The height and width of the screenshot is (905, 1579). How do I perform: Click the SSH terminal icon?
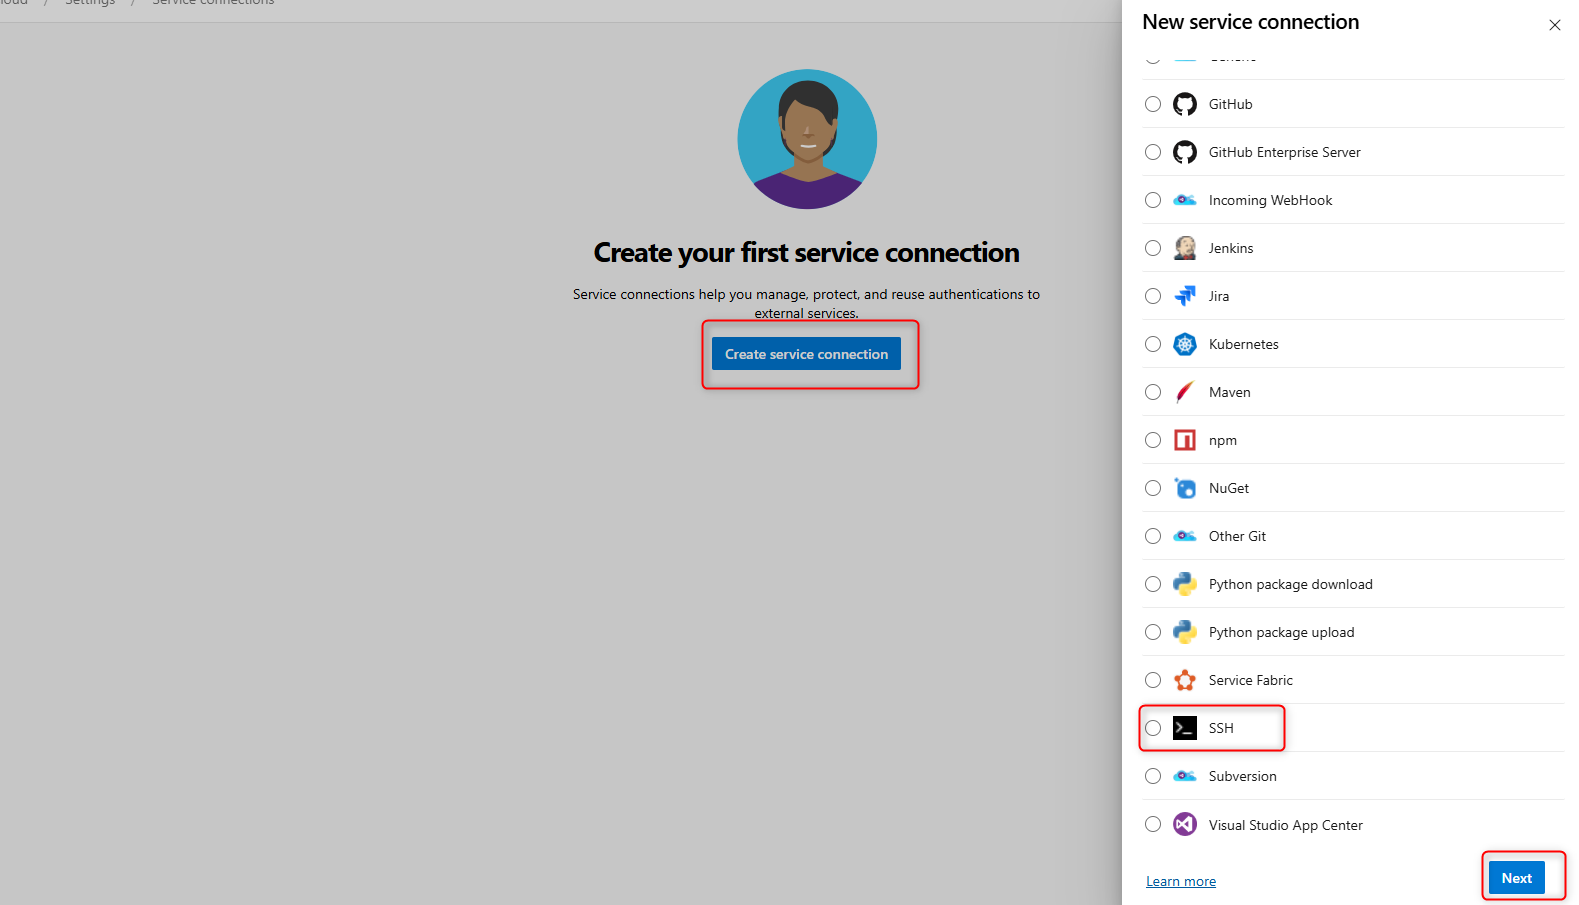click(1184, 728)
